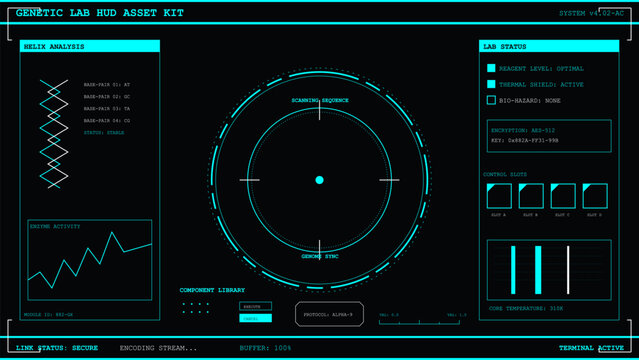The image size is (639, 360).
Task: Click the cyan center dot of scanner
Action: click(x=320, y=180)
